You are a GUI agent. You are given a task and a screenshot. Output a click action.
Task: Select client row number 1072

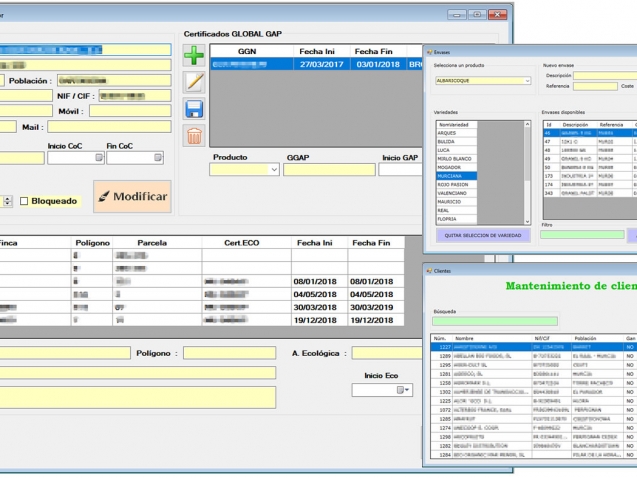coord(534,410)
